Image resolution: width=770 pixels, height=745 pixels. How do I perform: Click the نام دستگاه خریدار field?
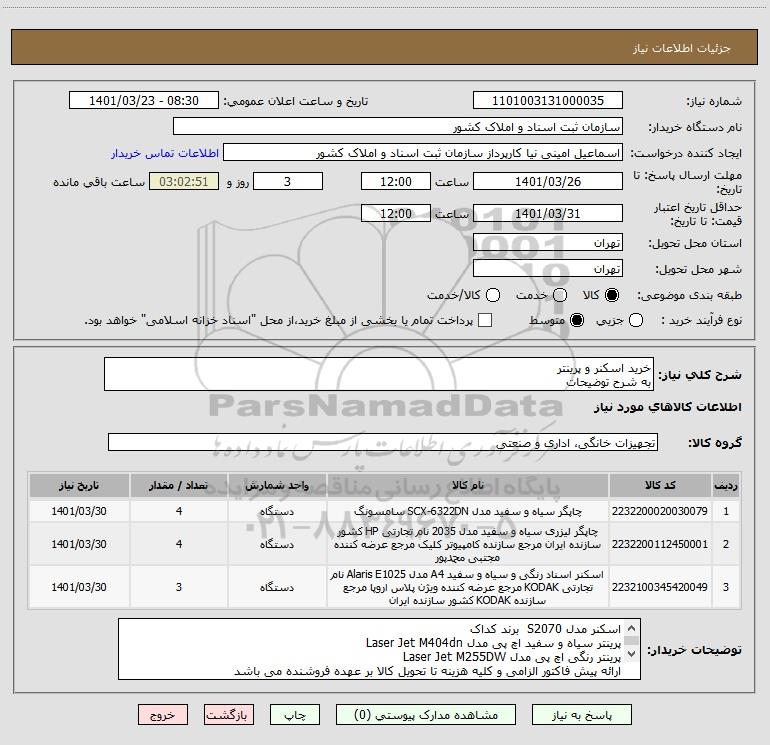(x=398, y=127)
